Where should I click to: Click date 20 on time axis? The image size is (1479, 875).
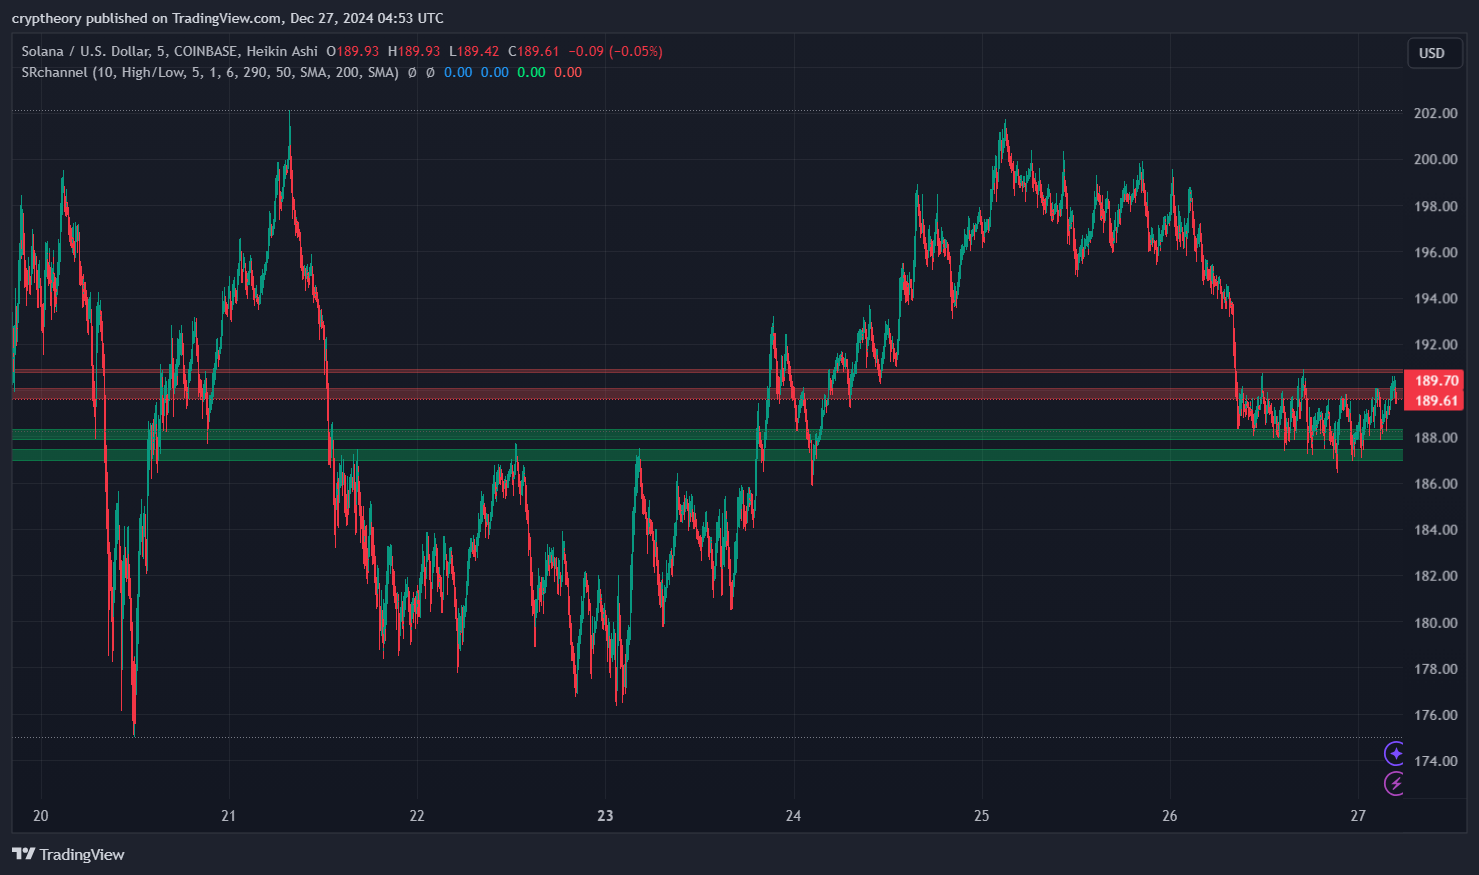[40, 815]
